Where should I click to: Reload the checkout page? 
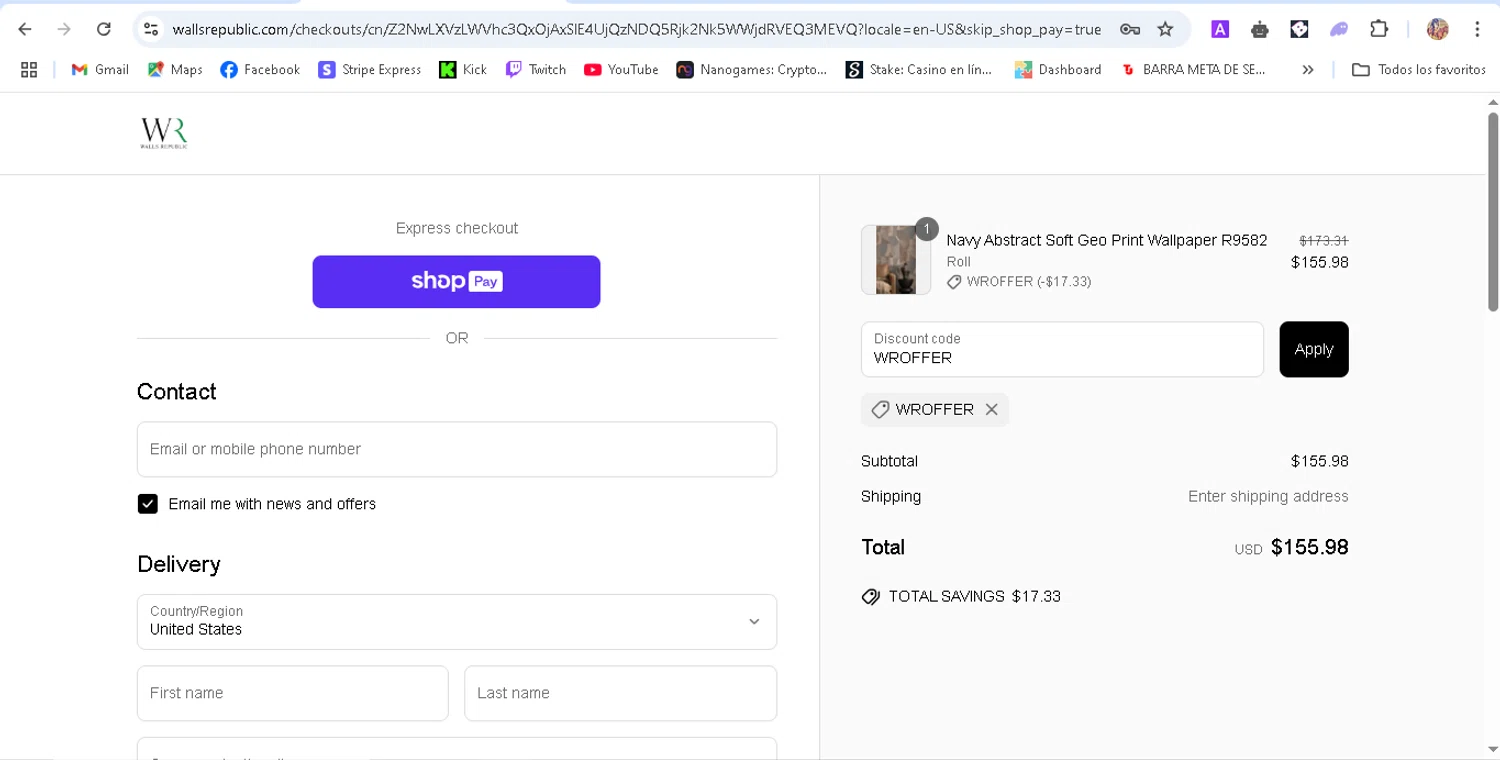point(104,29)
